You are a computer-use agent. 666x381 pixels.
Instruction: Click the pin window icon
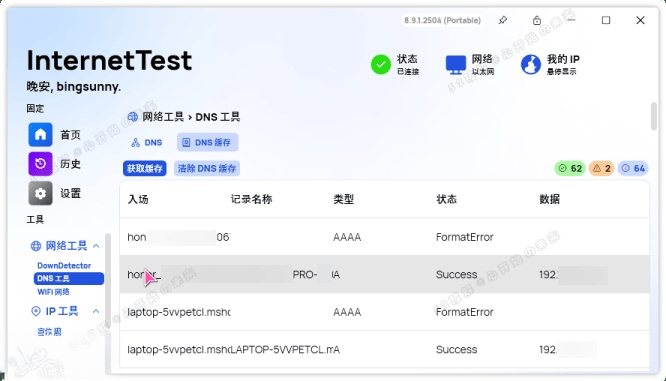503,20
